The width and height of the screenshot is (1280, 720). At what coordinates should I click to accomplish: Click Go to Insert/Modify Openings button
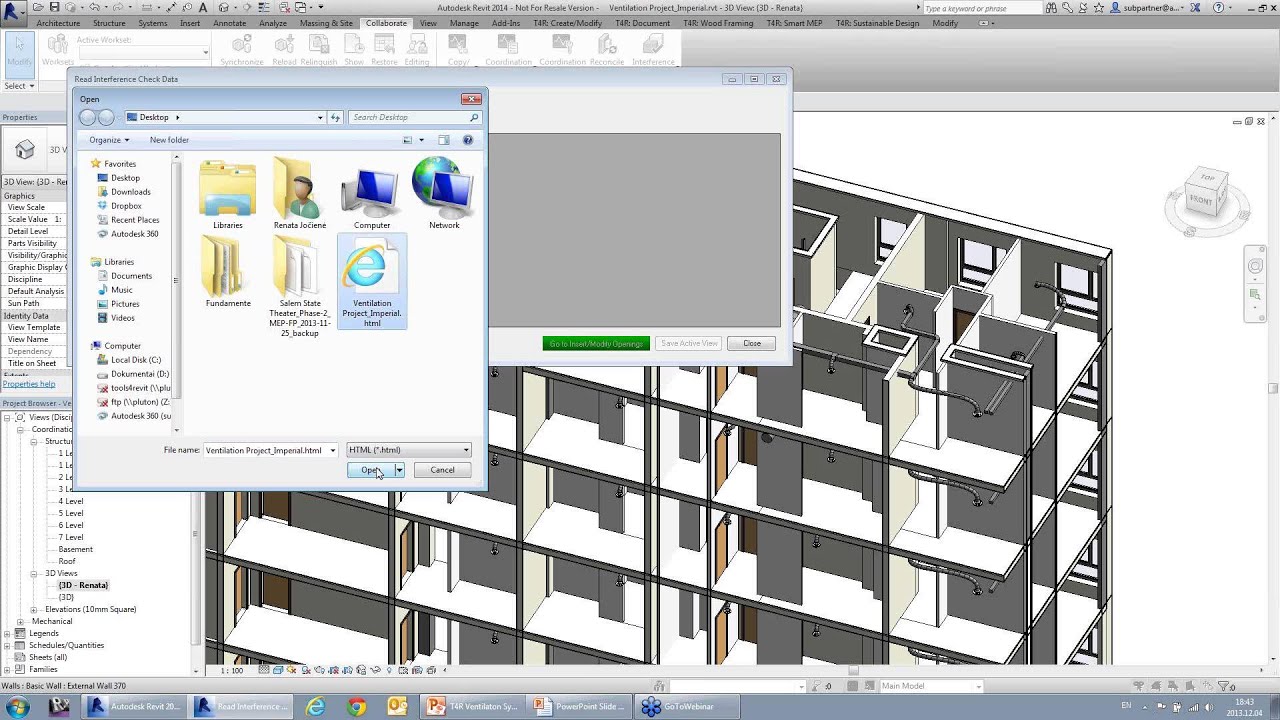(x=596, y=343)
